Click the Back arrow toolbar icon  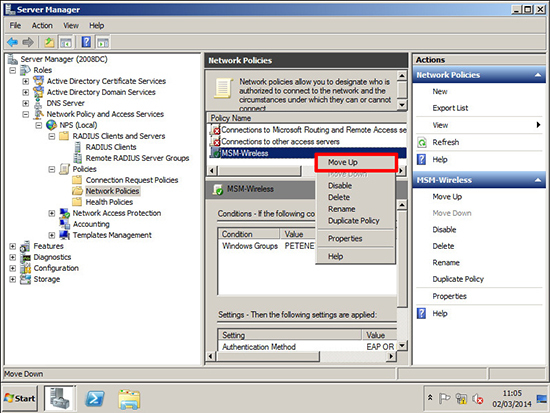click(12, 42)
